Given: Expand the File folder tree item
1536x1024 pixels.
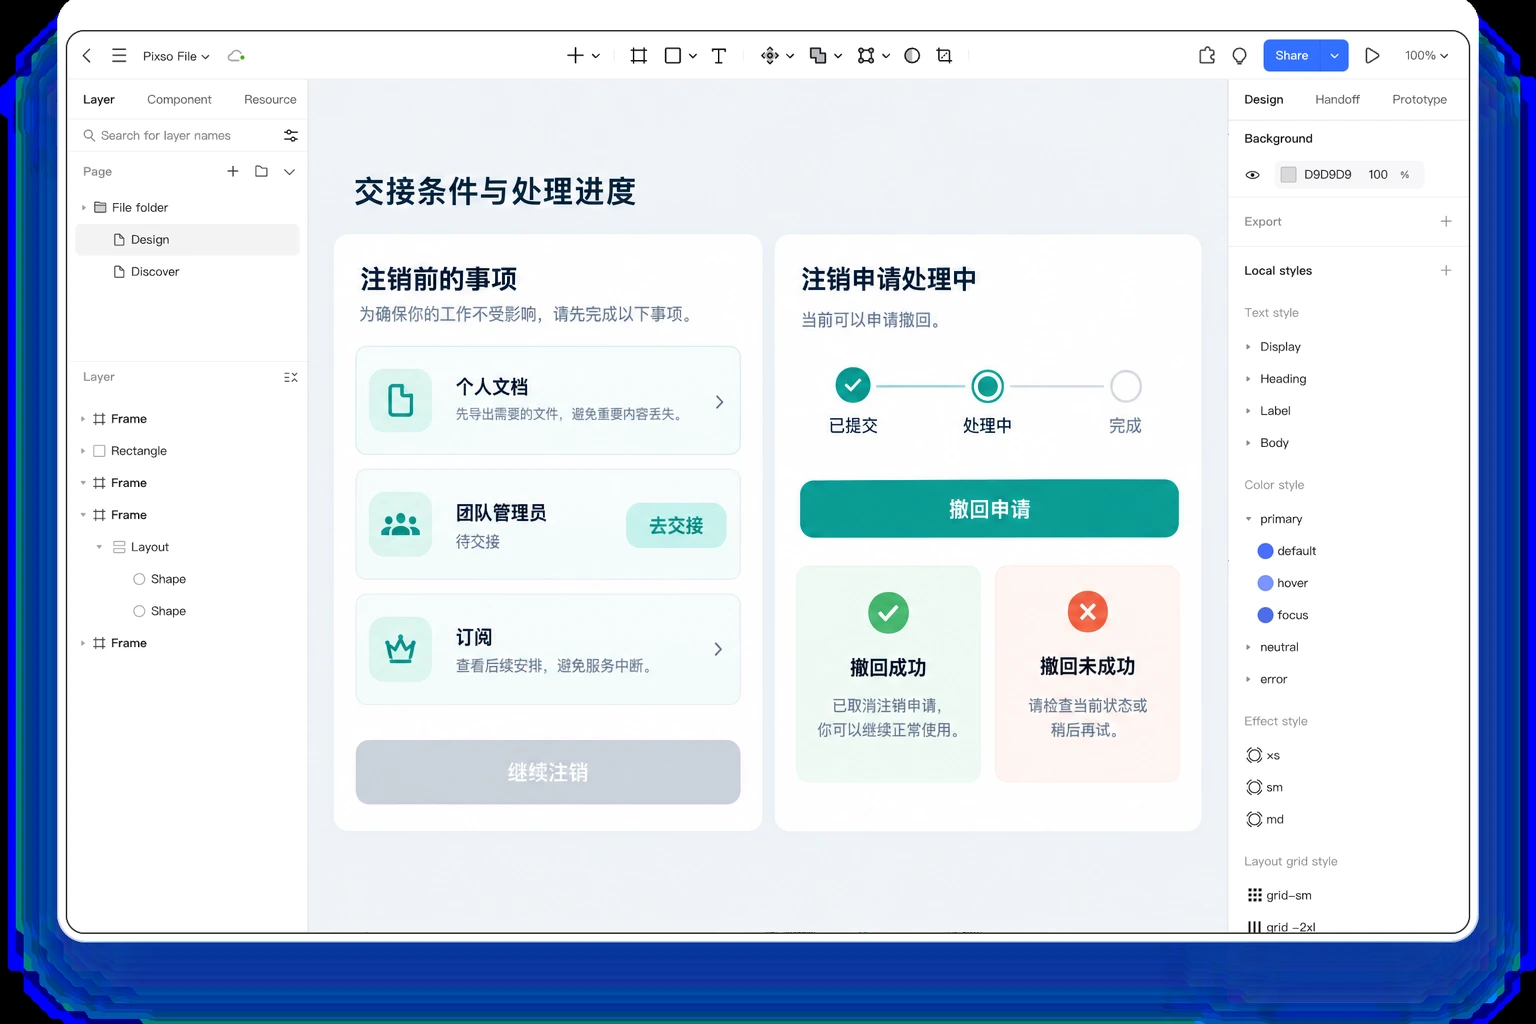Looking at the screenshot, I should tap(83, 208).
